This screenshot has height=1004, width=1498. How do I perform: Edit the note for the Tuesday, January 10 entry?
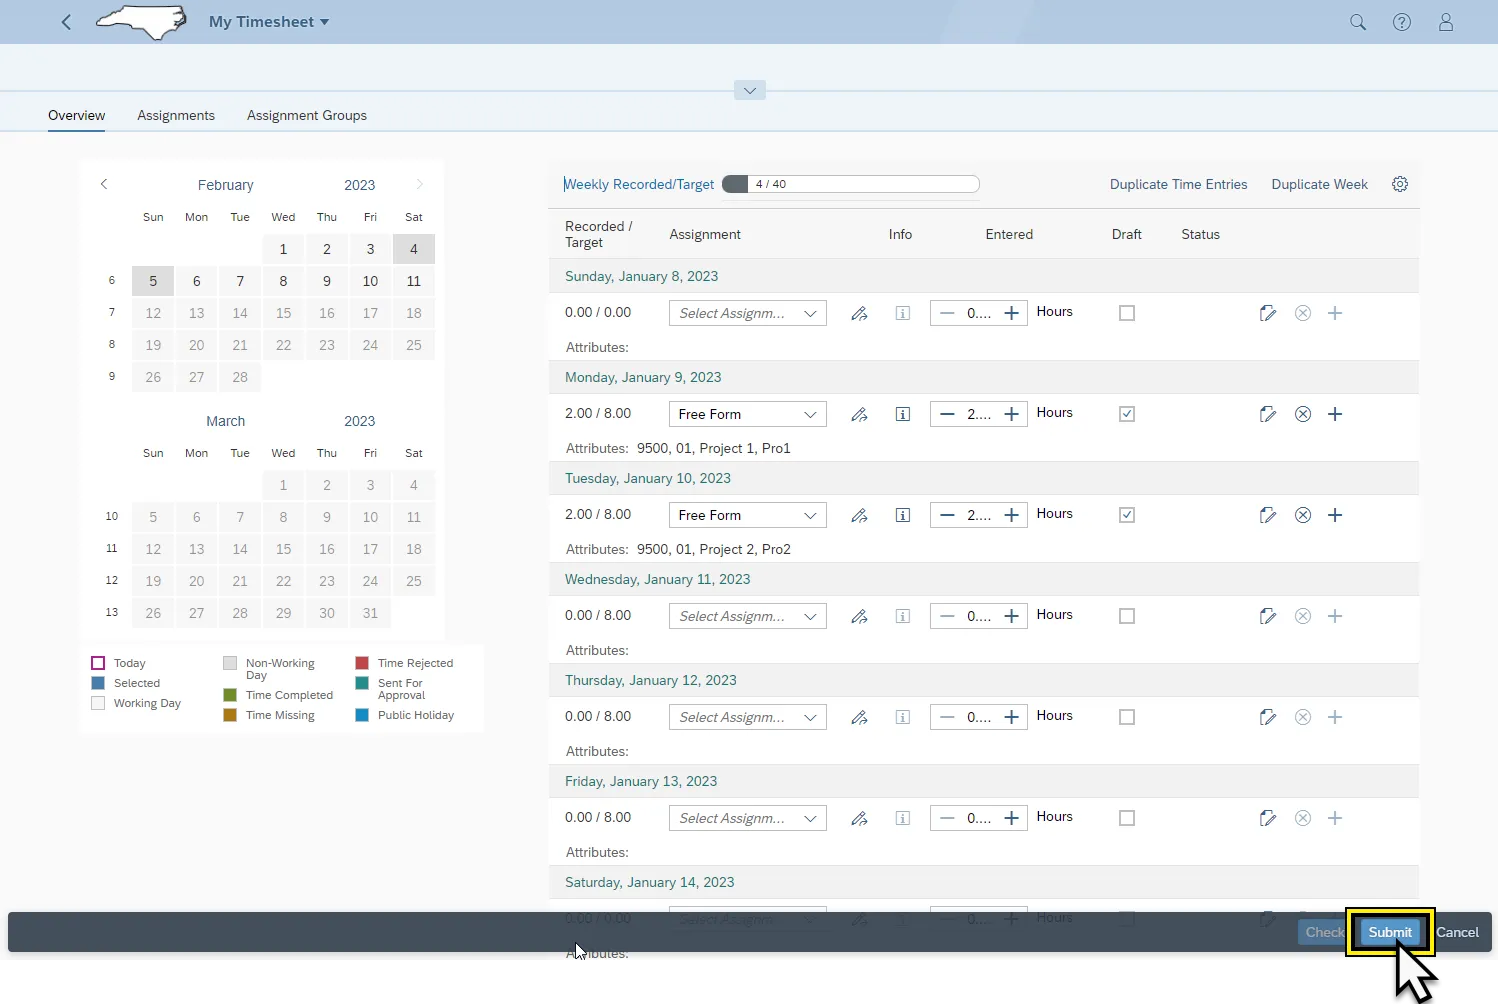tap(1268, 515)
